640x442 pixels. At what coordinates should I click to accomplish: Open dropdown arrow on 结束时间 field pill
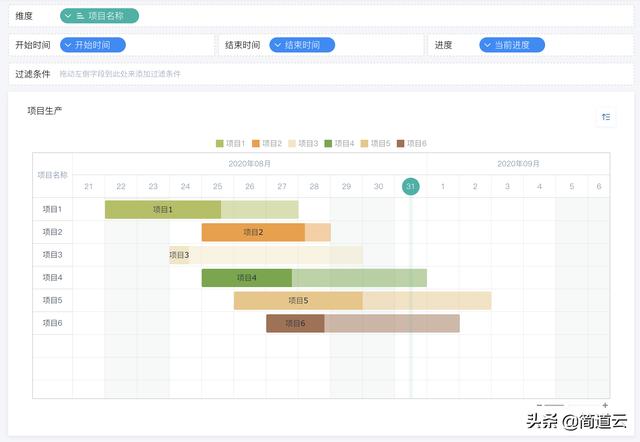click(x=278, y=45)
